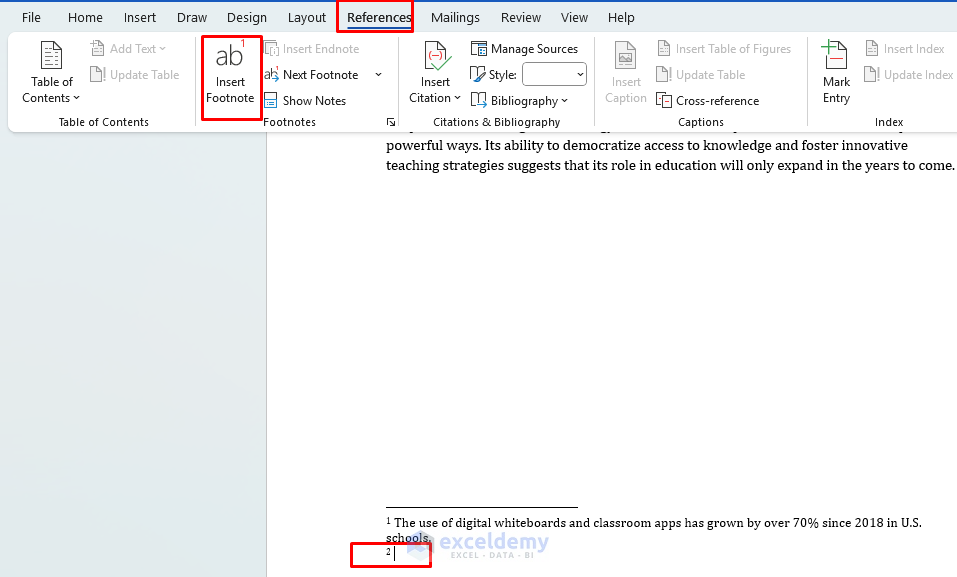Expand the Next Footnote dropdown arrow
The height and width of the screenshot is (577, 957).
pos(378,74)
